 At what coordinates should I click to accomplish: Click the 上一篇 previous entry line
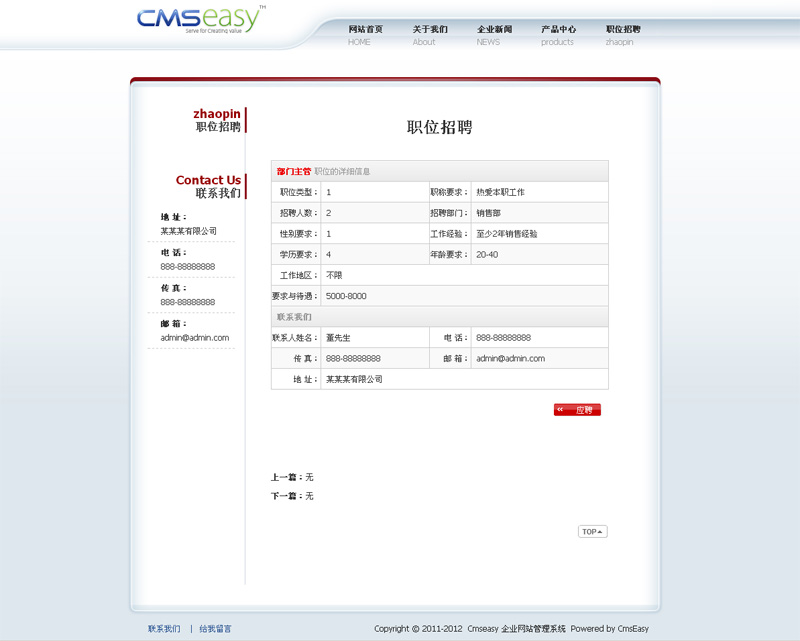(292, 477)
